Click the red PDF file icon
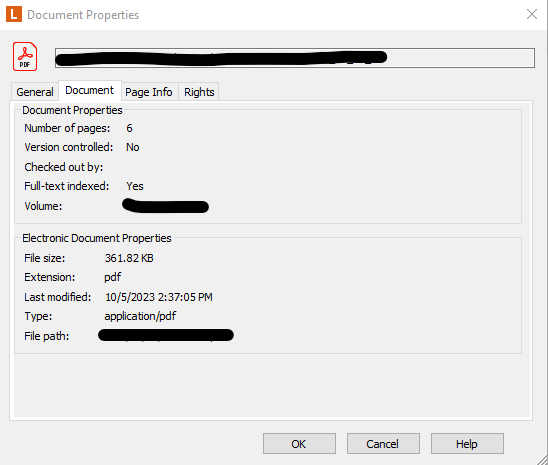This screenshot has height=465, width=548. coord(25,57)
